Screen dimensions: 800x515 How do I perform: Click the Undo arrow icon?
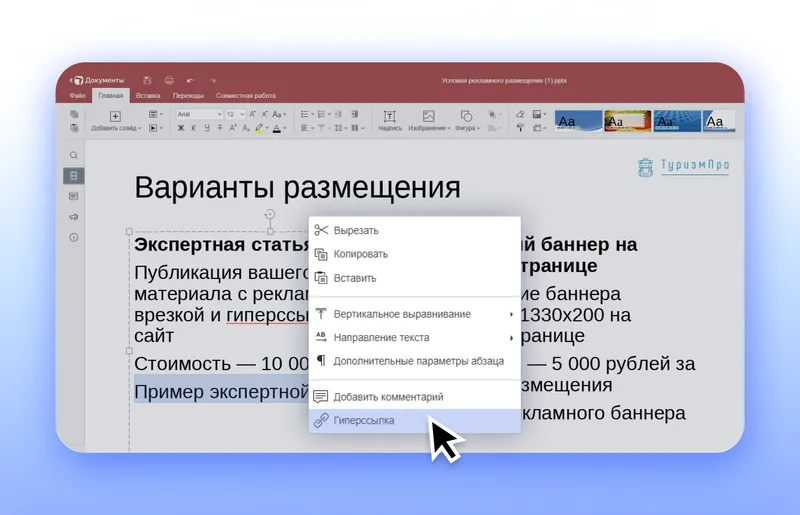(x=190, y=80)
